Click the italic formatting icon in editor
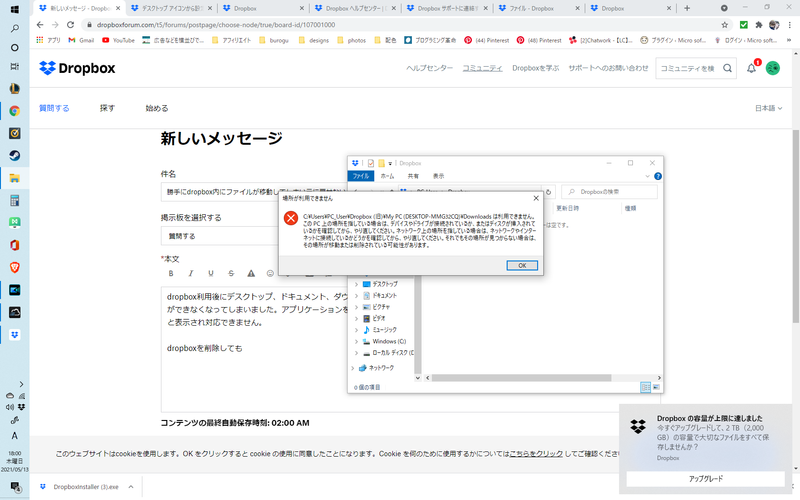This screenshot has height=500, width=800. pyautogui.click(x=190, y=273)
